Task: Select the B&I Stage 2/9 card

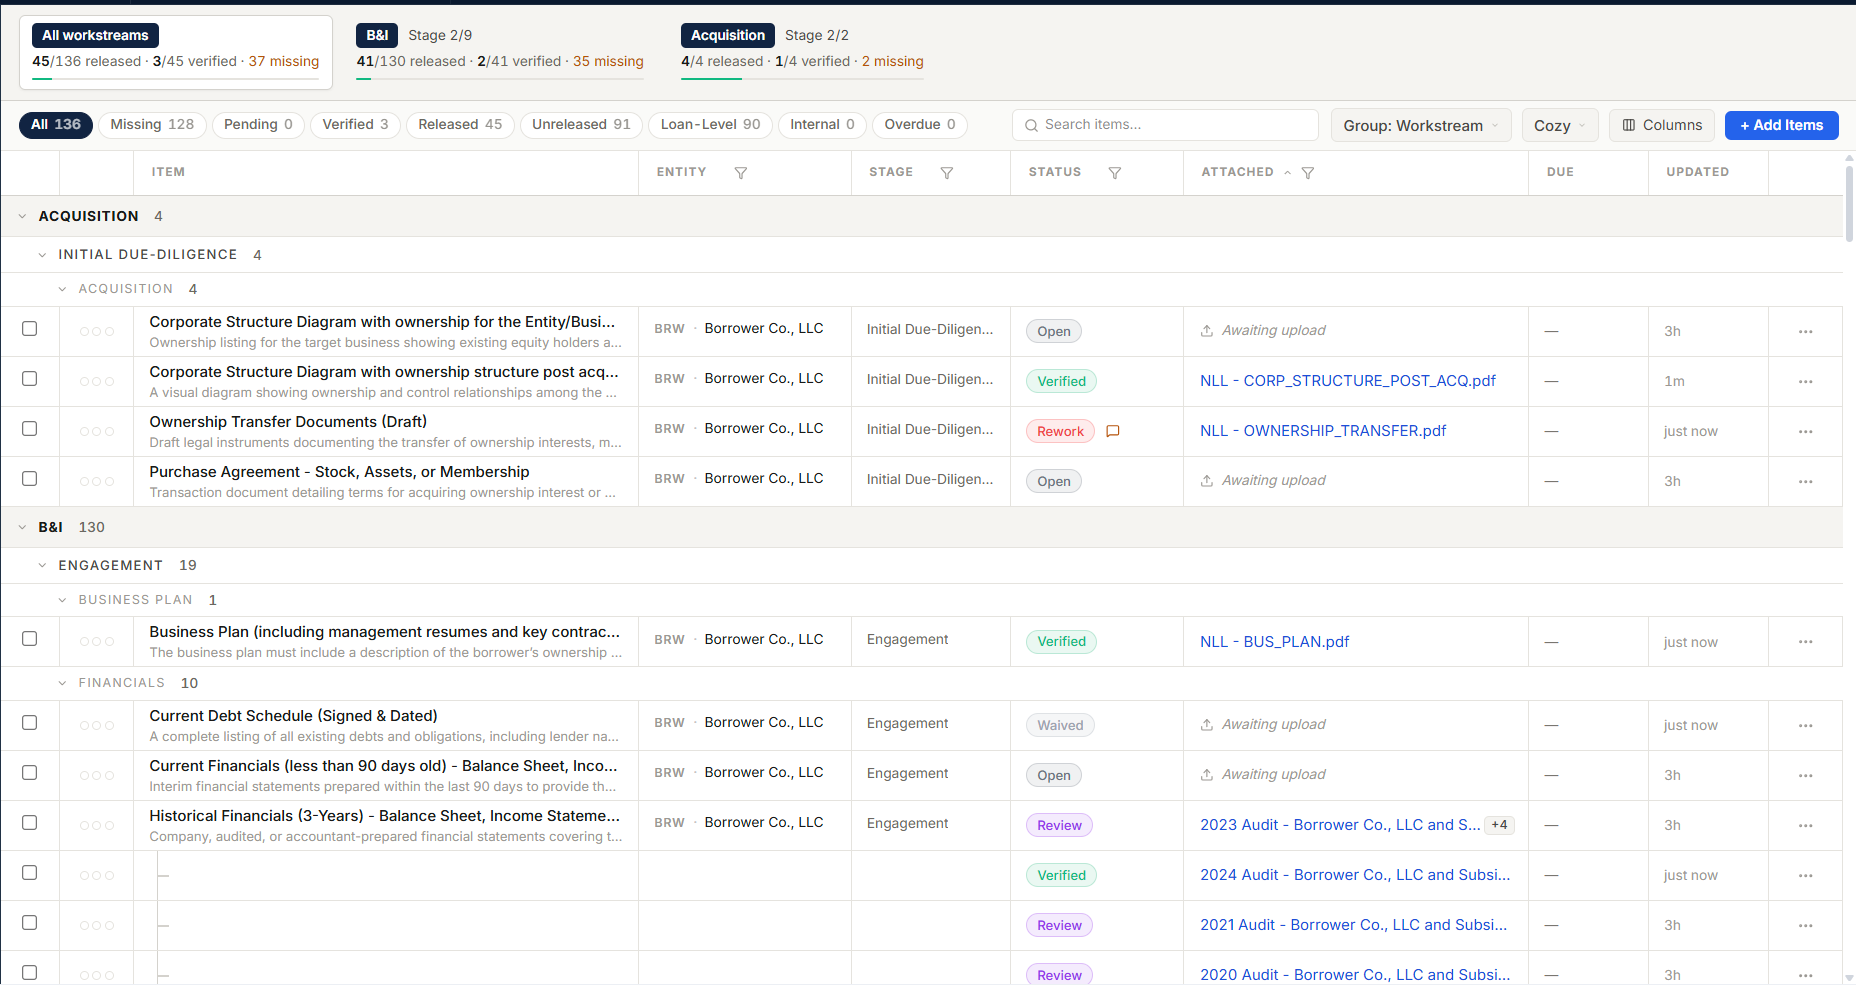Action: [x=500, y=52]
